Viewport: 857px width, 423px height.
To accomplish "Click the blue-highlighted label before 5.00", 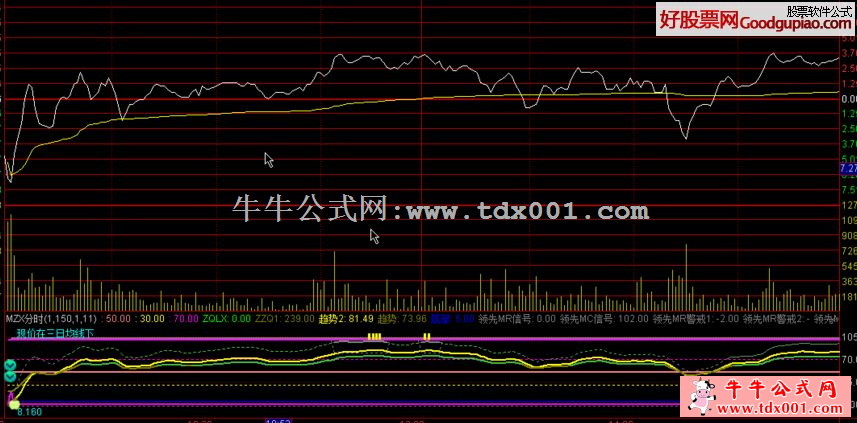I will 440,319.
